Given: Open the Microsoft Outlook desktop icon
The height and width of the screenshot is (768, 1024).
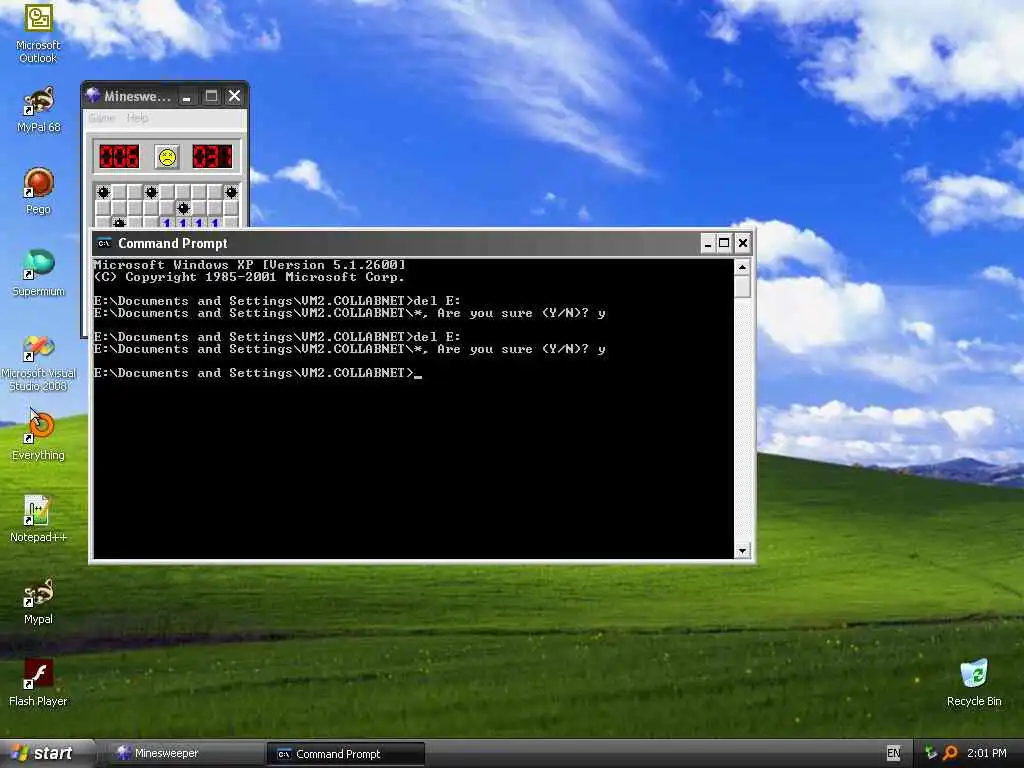Looking at the screenshot, I should pos(38,33).
